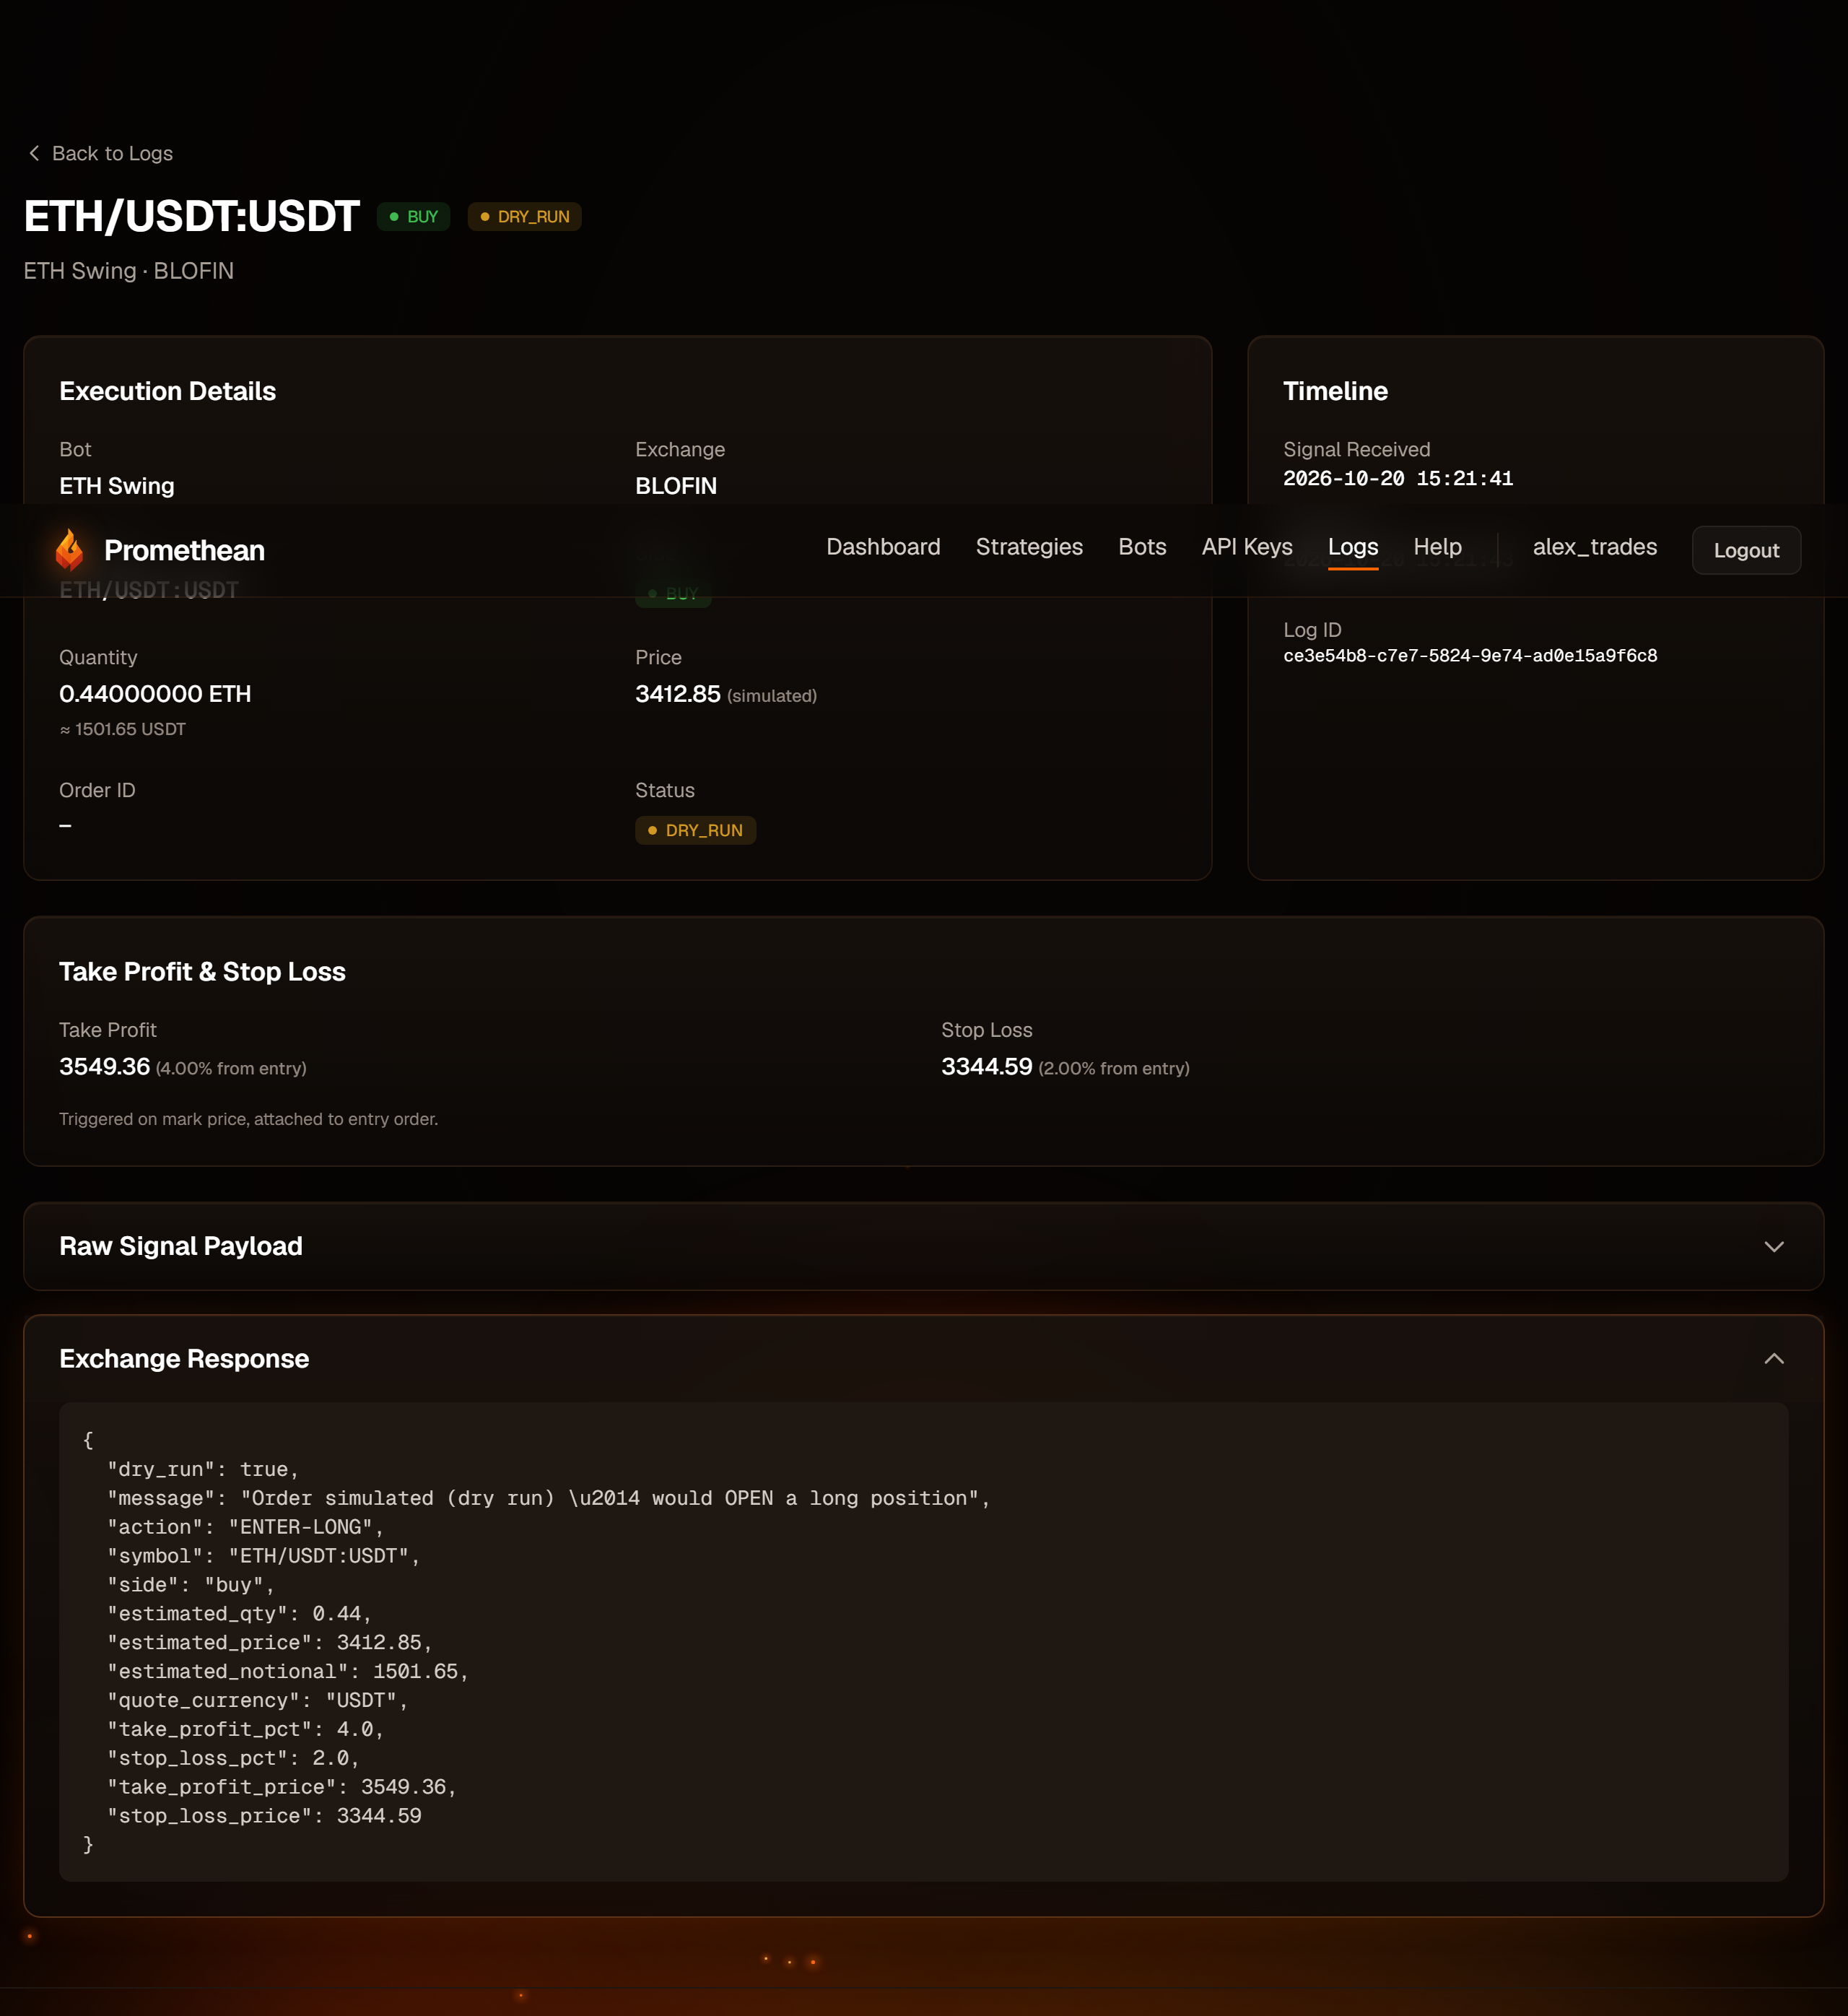Viewport: 1848px width, 2016px height.
Task: Click the "take_profit_price": 3549.36 JSON line
Action: 282,1787
